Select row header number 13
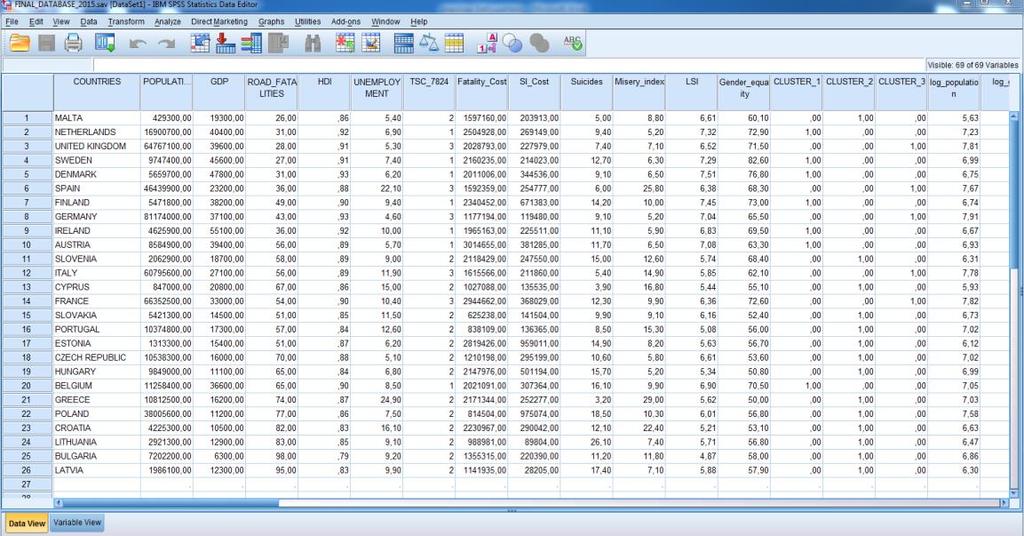This screenshot has width=1024, height=536. [x=27, y=287]
